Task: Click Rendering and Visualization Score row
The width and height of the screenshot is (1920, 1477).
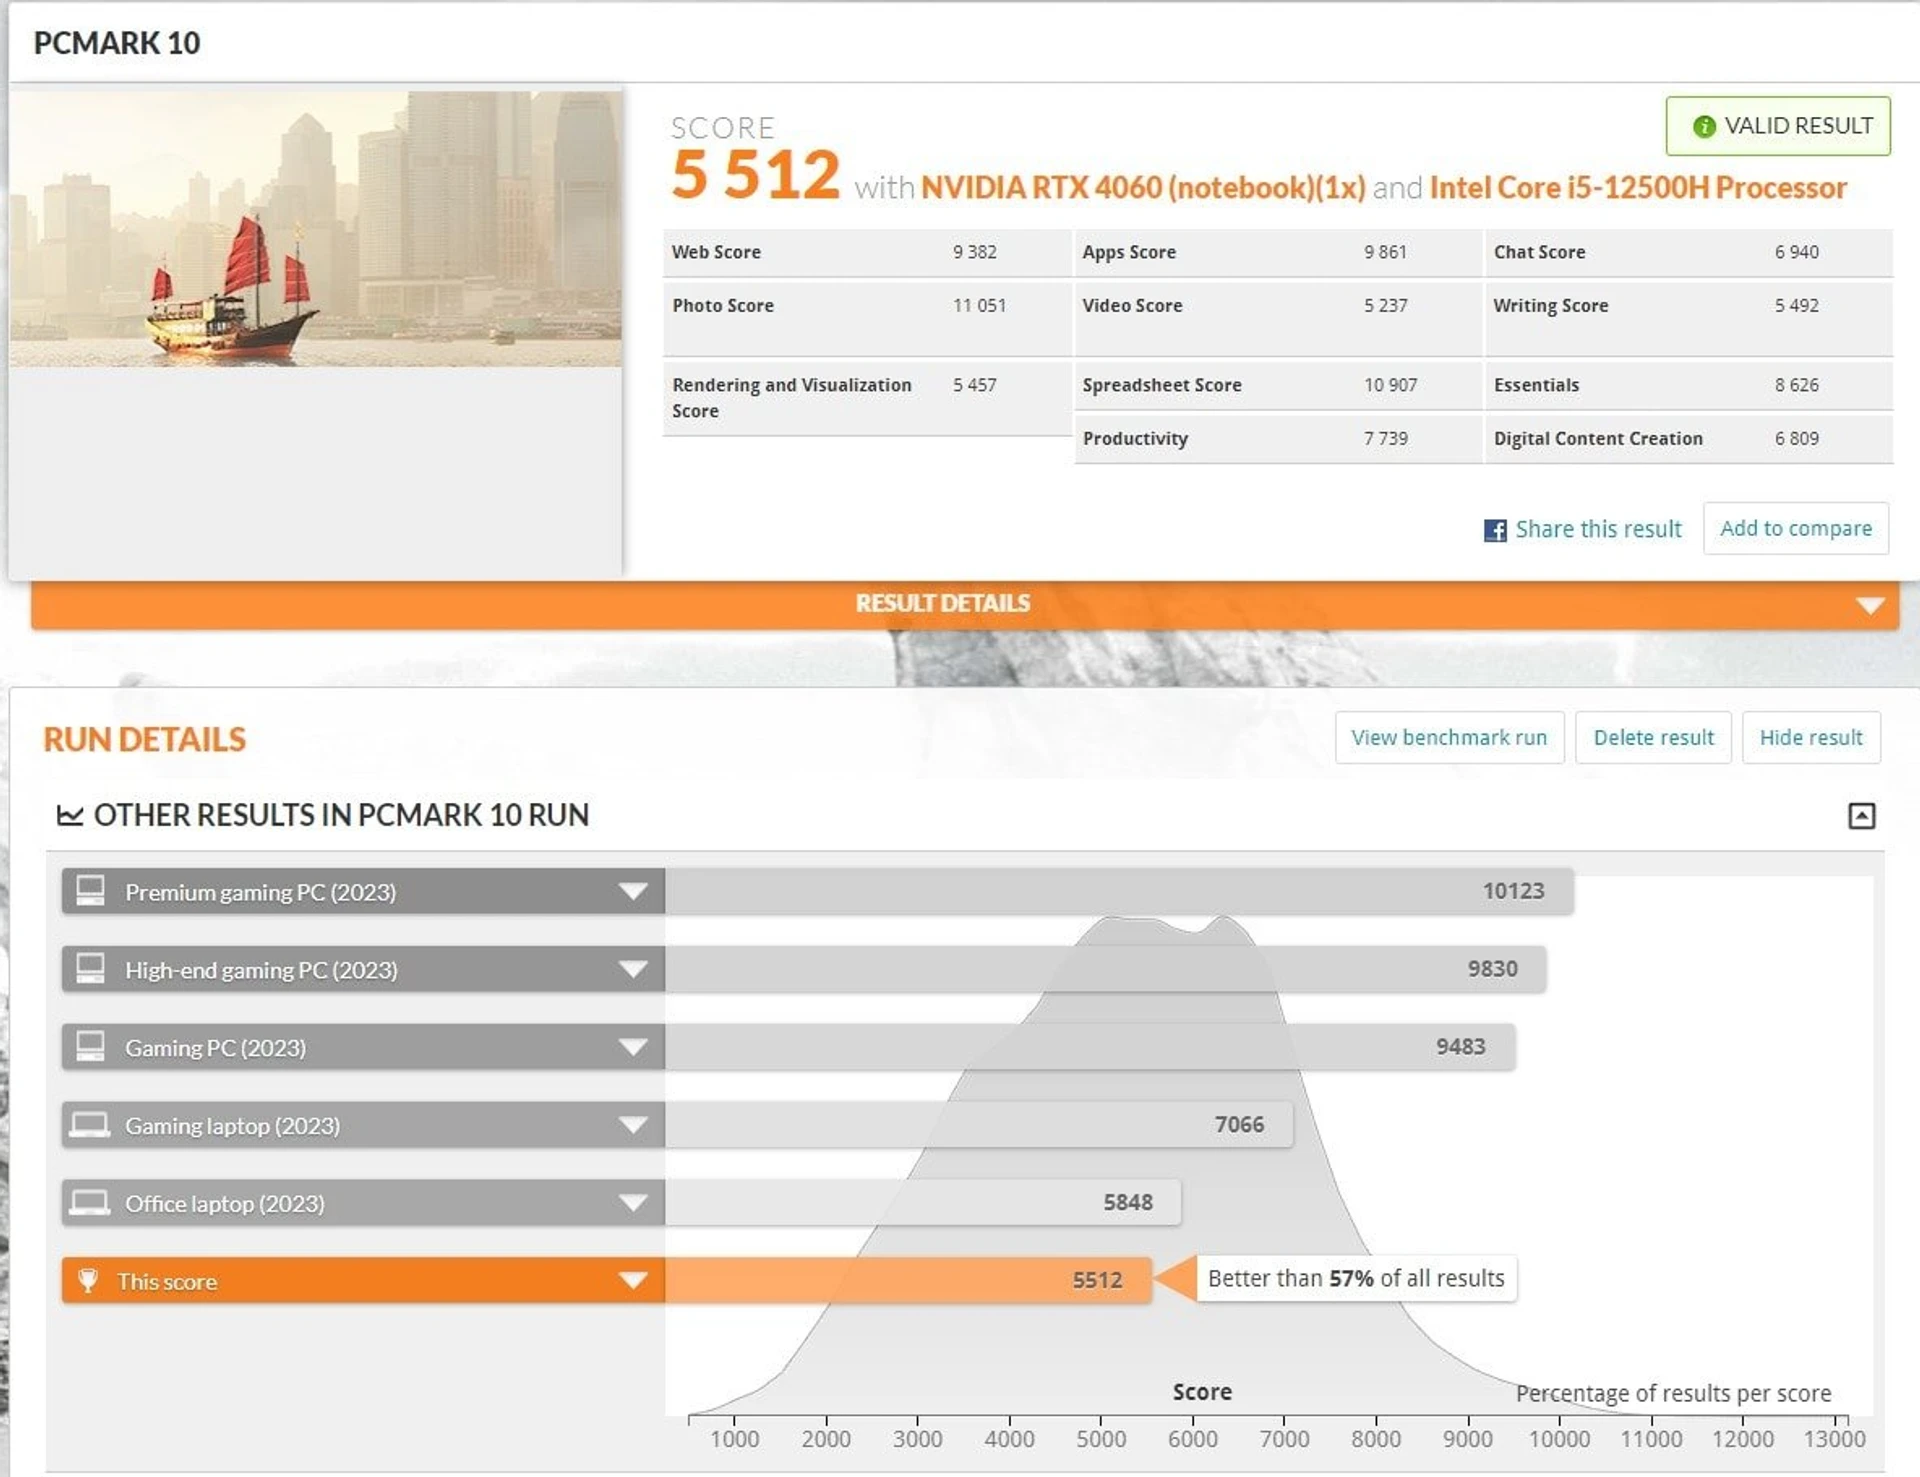Action: point(867,398)
